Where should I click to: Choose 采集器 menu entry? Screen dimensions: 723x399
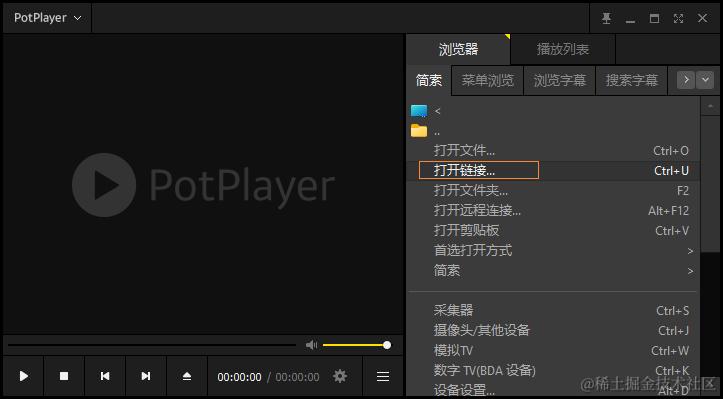(x=553, y=310)
